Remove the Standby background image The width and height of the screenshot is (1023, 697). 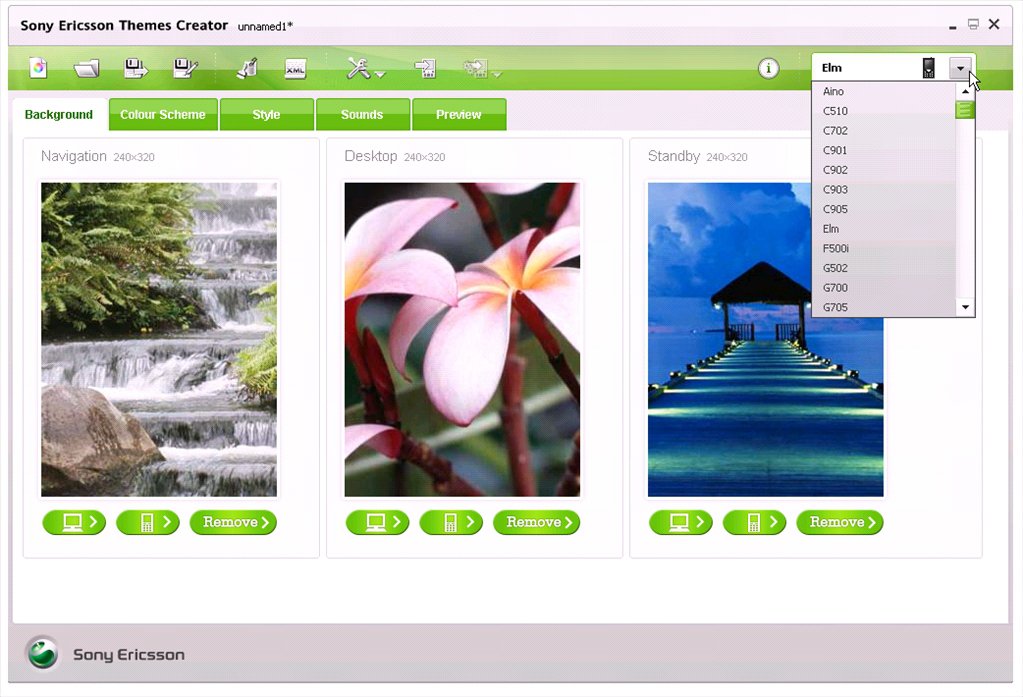pos(840,522)
